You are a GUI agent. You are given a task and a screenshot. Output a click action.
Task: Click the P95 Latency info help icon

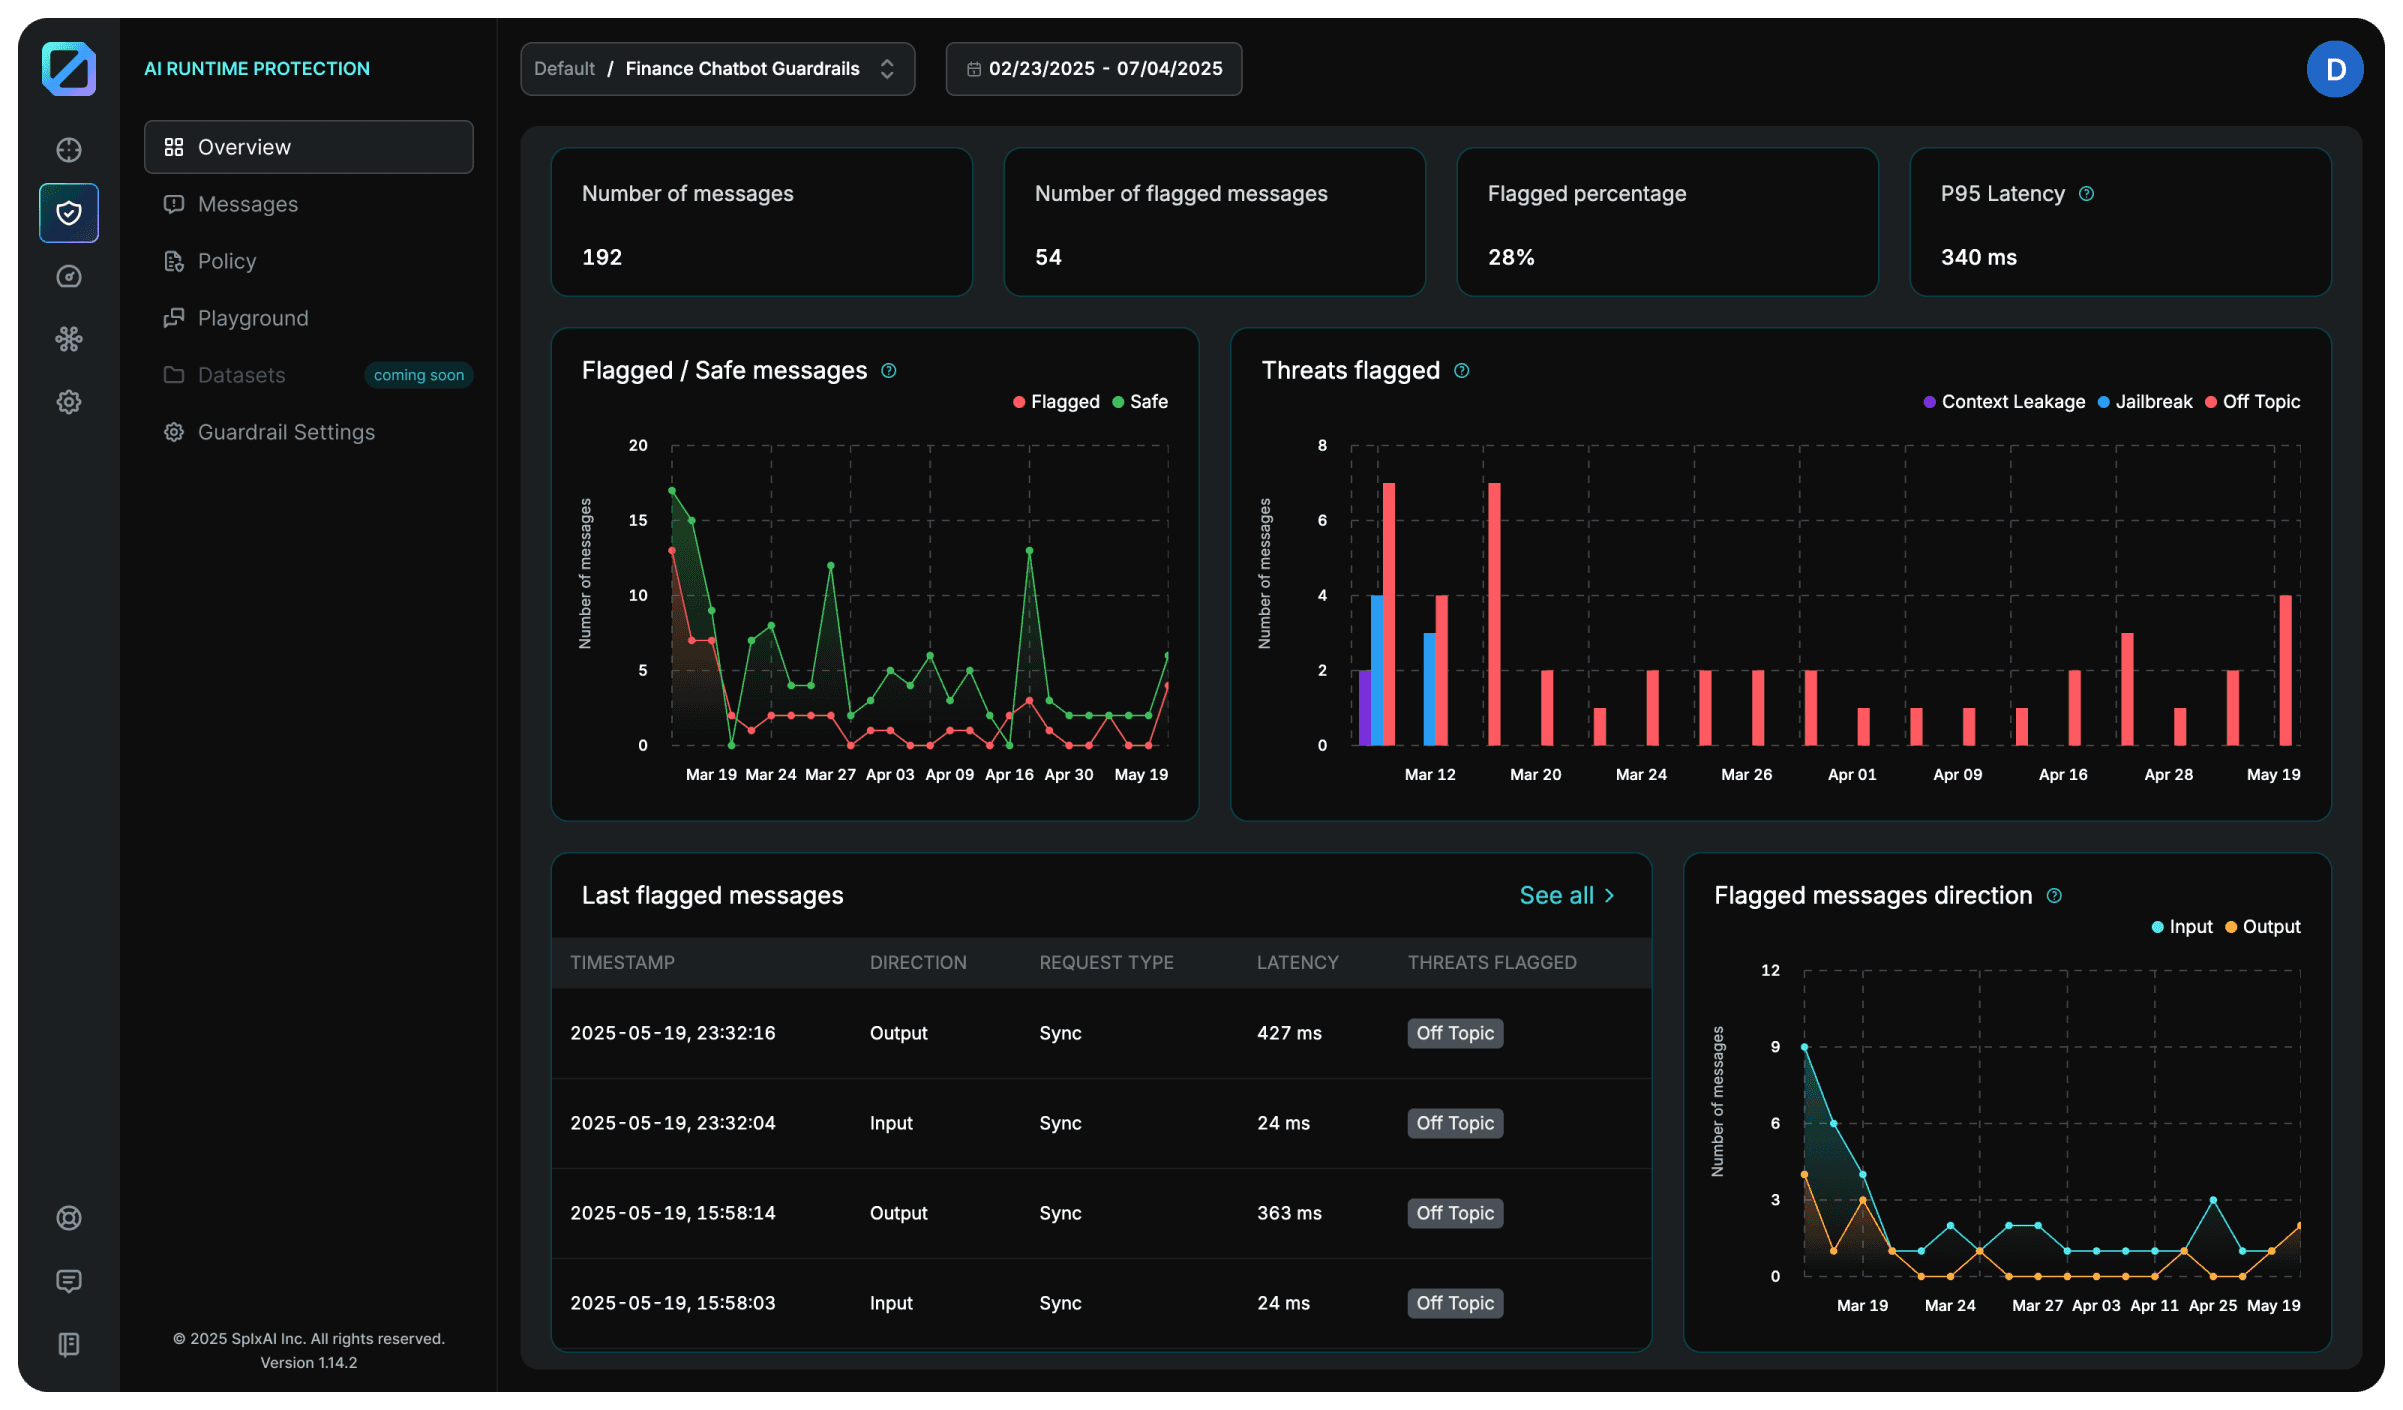2086,194
